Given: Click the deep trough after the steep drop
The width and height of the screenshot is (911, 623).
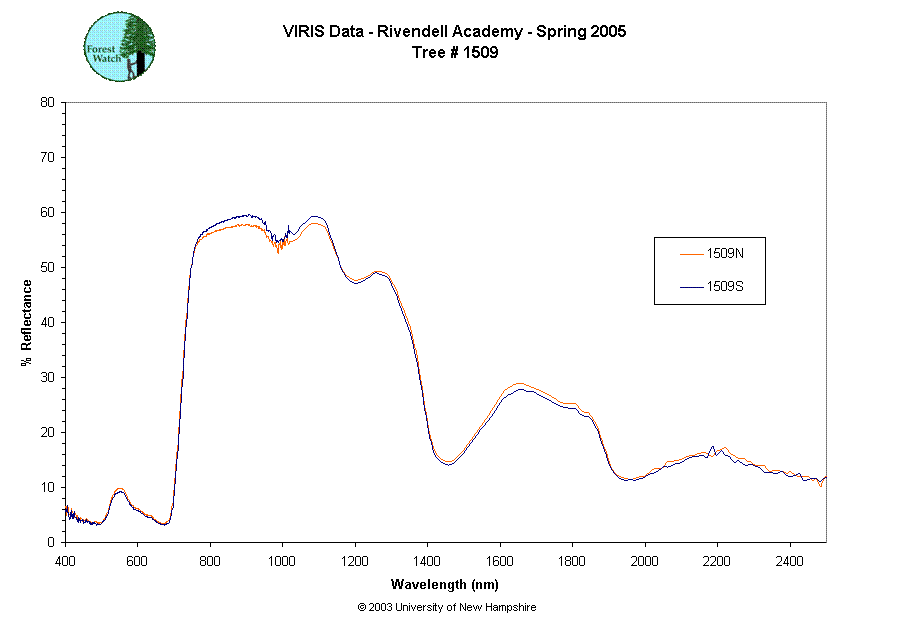Looking at the screenshot, I should pyautogui.click(x=448, y=462).
